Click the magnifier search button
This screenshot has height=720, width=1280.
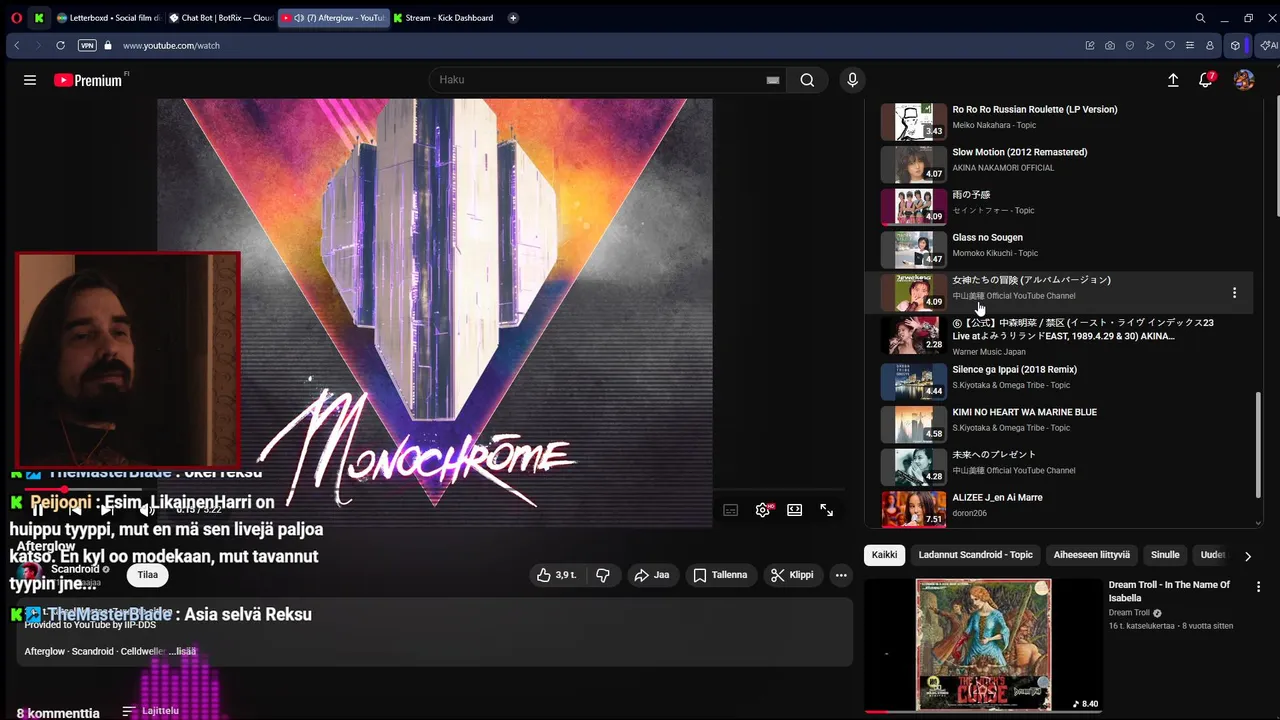[x=807, y=80]
